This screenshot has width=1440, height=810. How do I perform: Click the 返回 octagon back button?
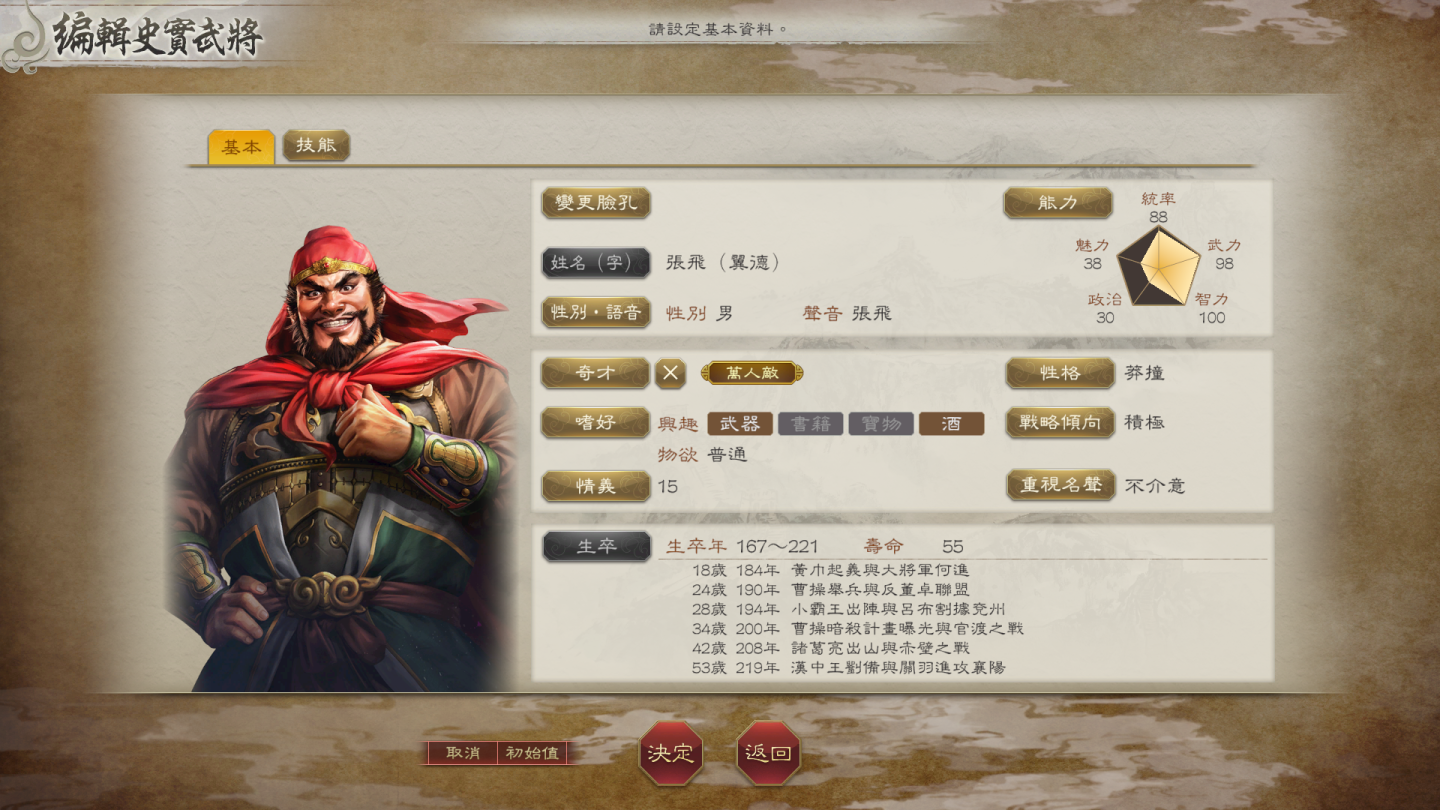coord(768,753)
